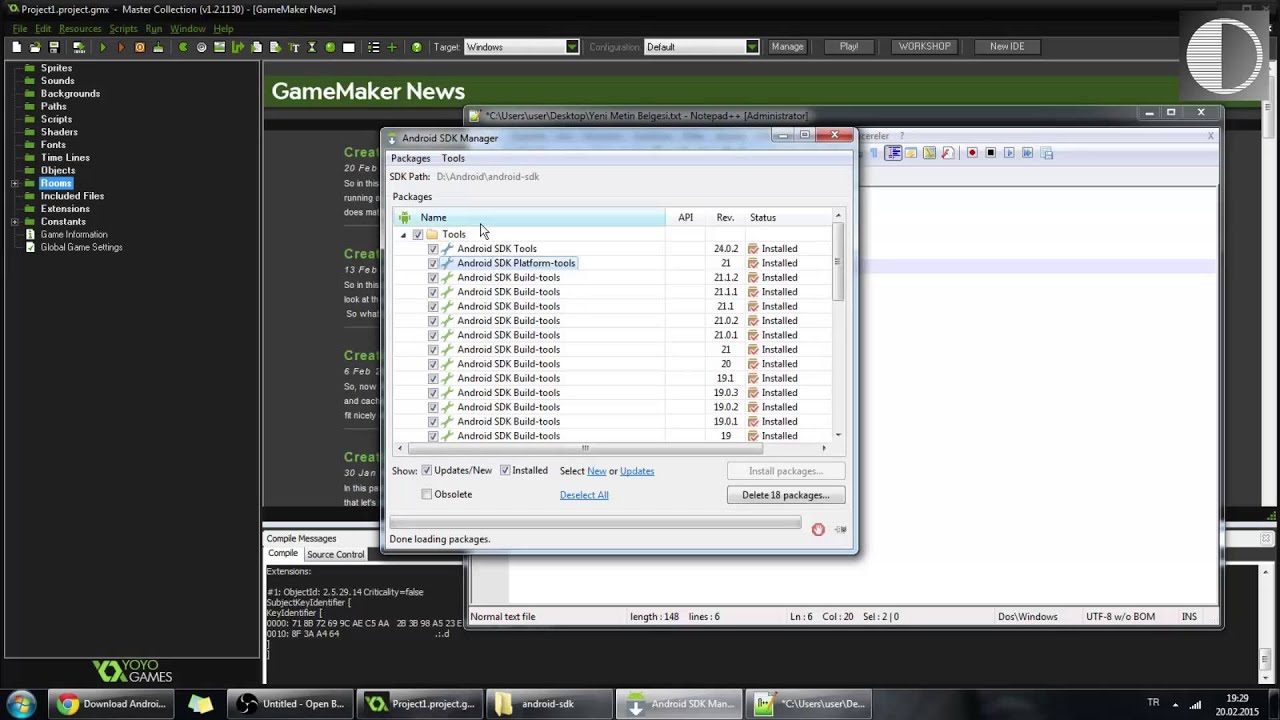The width and height of the screenshot is (1280, 720).
Task: Create a sprite using the Pac-Man icon
Action: [x=183, y=47]
